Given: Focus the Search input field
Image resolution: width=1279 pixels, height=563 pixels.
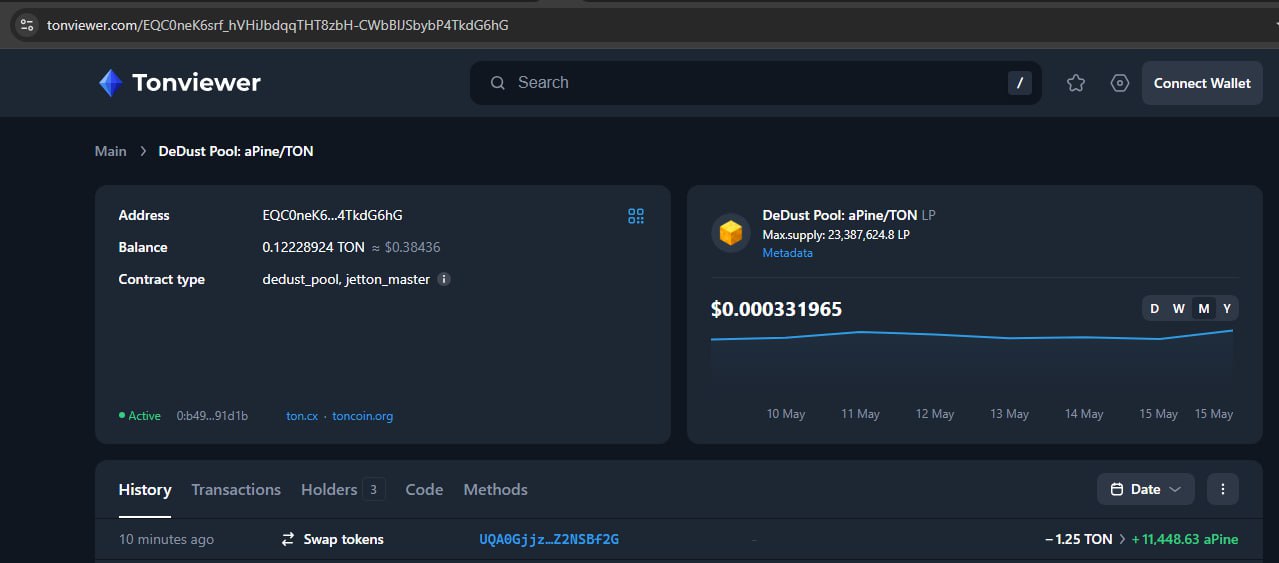Looking at the screenshot, I should 755,83.
